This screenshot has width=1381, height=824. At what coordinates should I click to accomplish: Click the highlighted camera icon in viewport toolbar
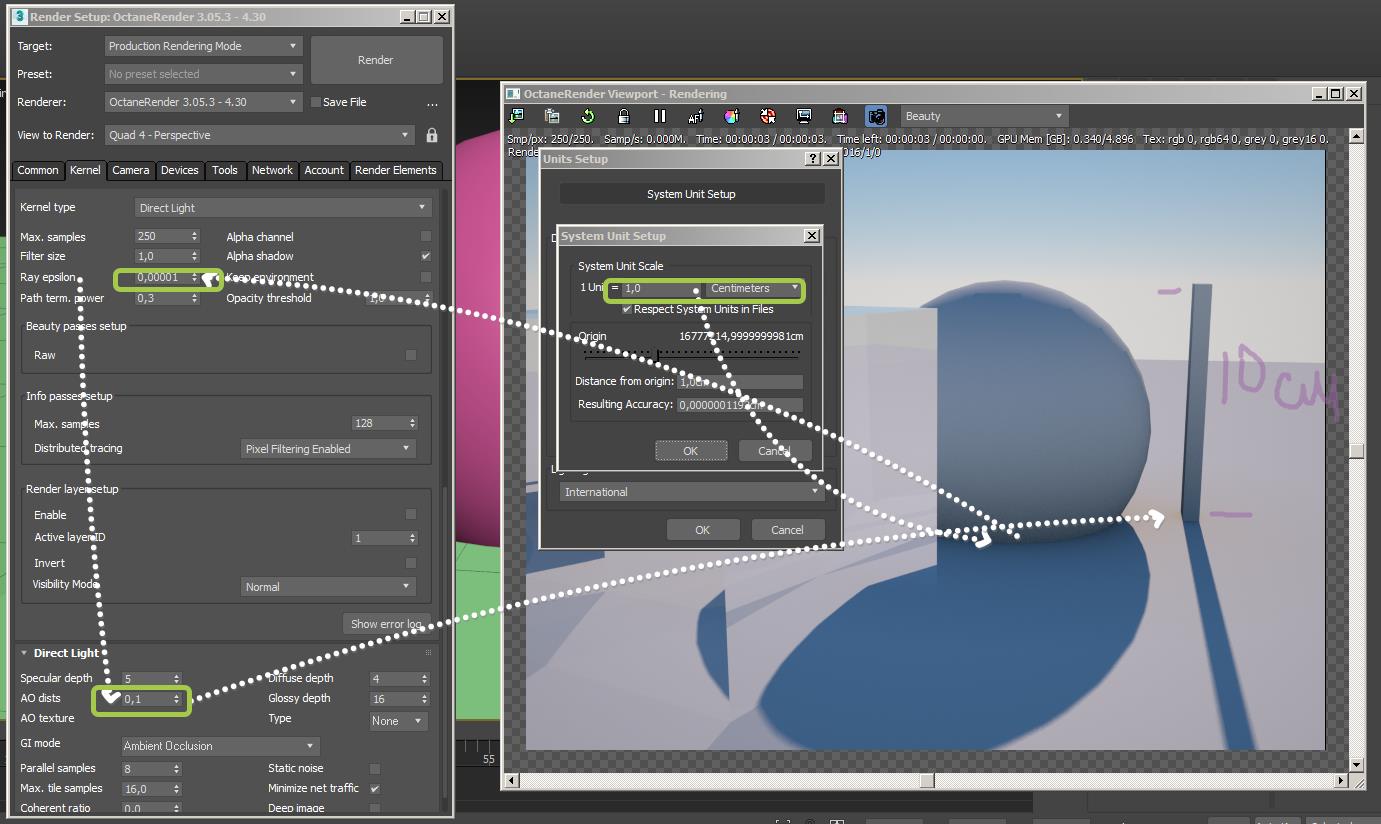[876, 116]
